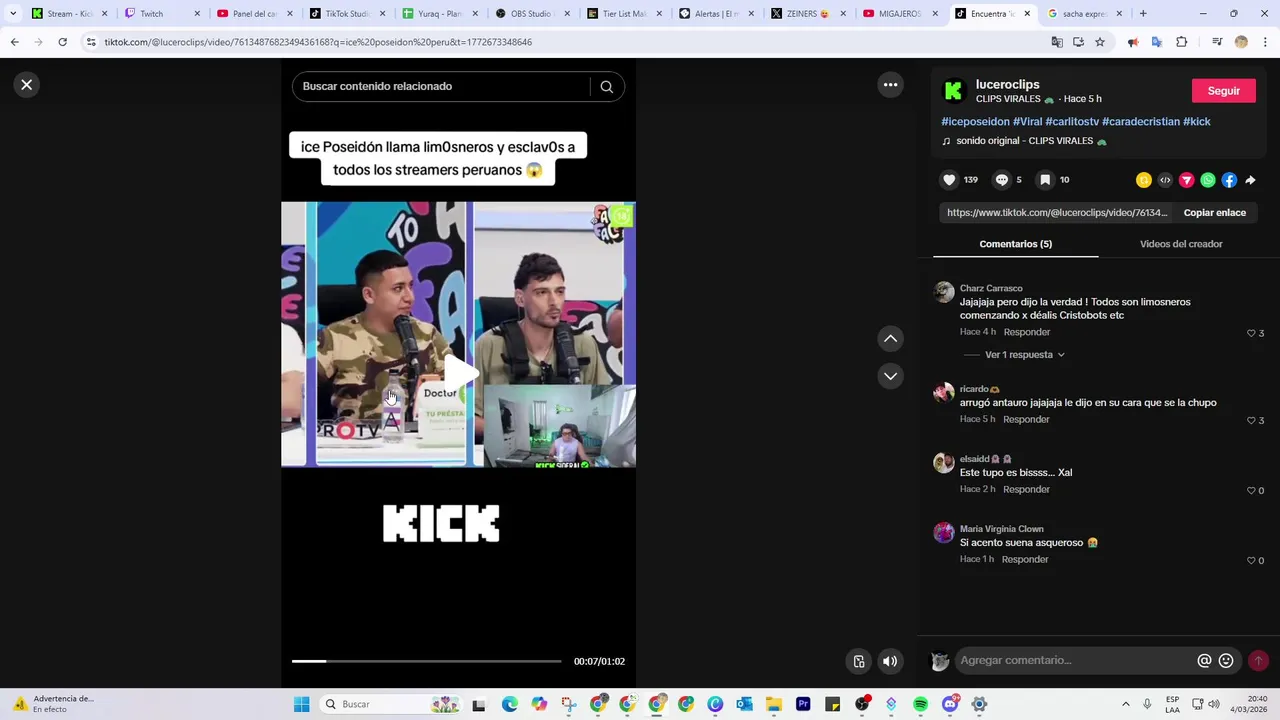
Task: Share video to Facebook
Action: point(1229,180)
